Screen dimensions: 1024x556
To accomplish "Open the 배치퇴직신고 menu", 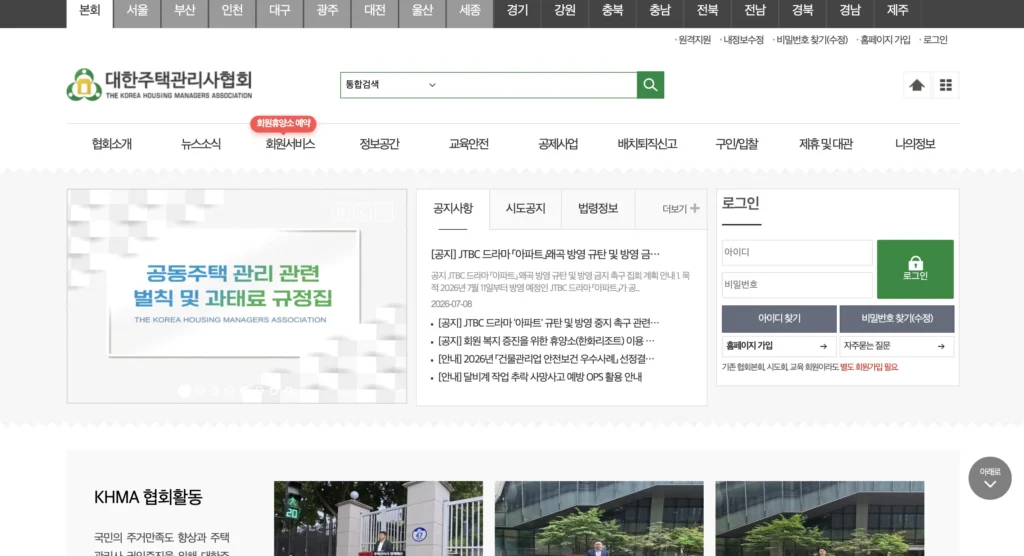I will pyautogui.click(x=647, y=144).
